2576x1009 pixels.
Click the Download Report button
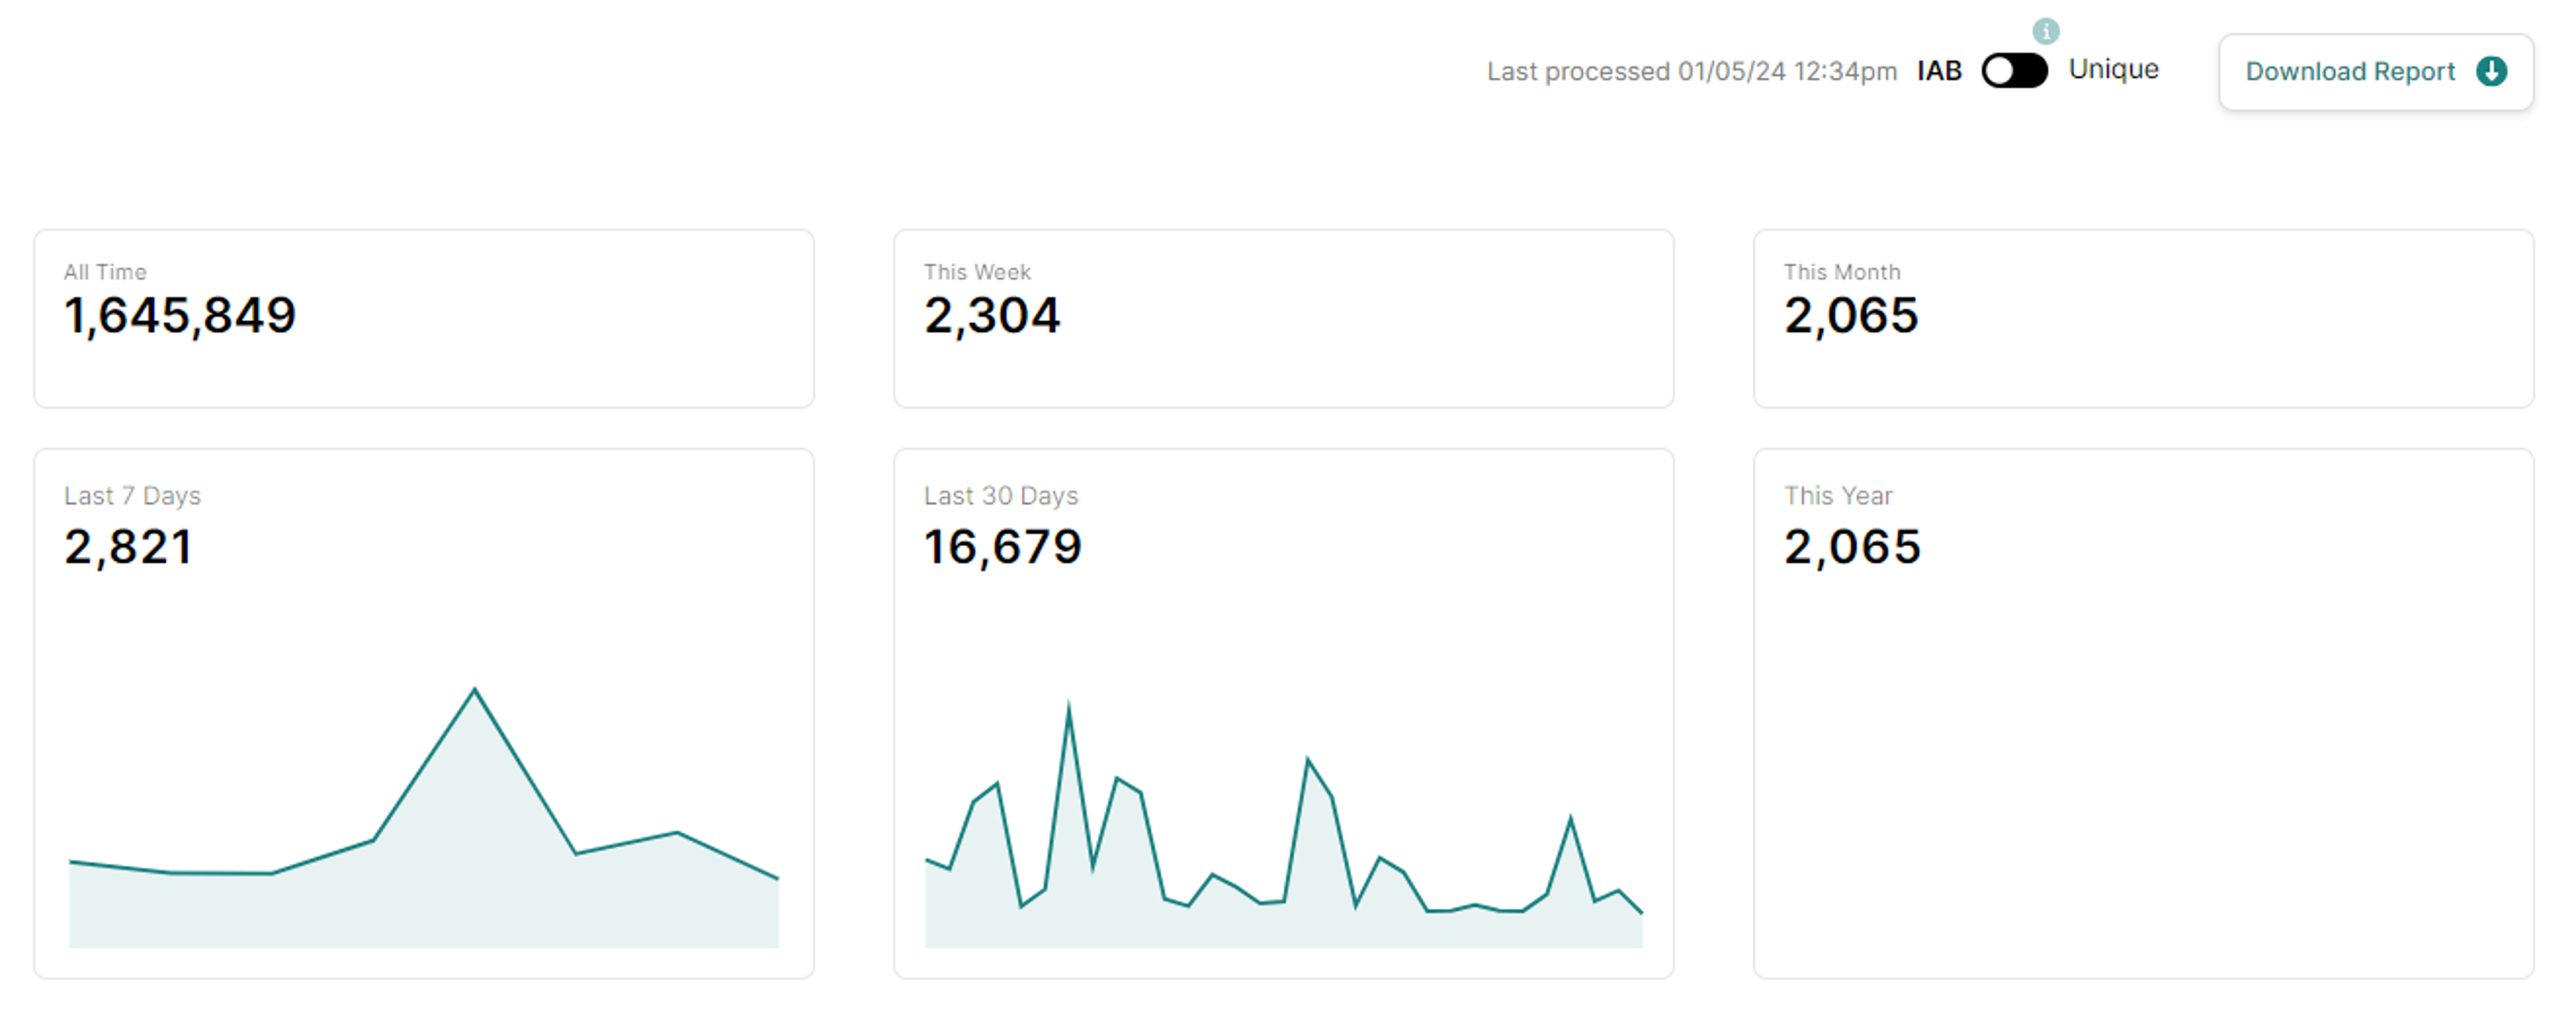[x=2350, y=71]
